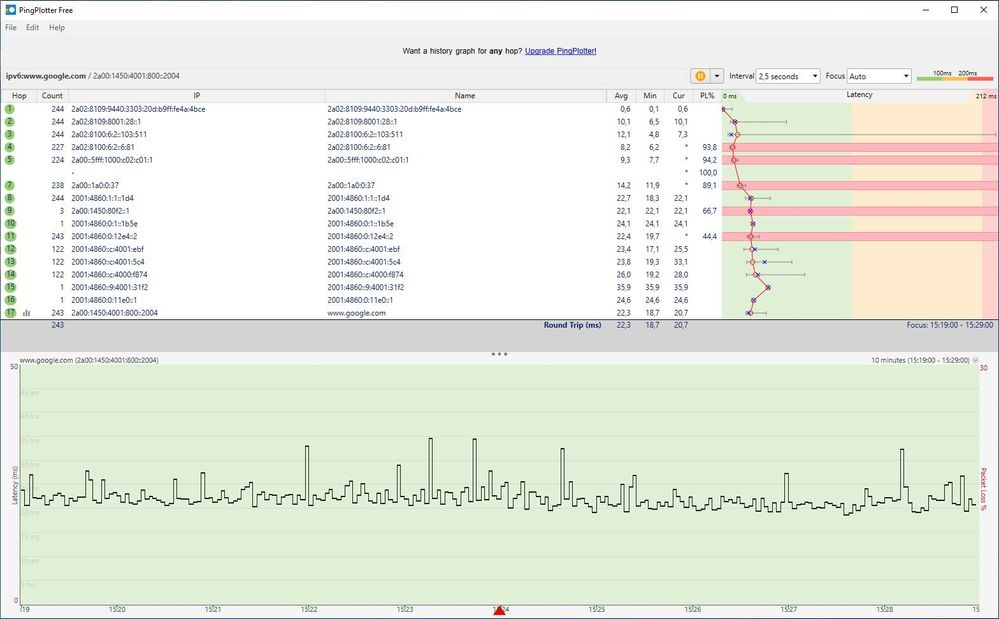Screen dimensions: 999x619
Task: Click the 100ms 200ms latency color scale
Action: pos(954,76)
